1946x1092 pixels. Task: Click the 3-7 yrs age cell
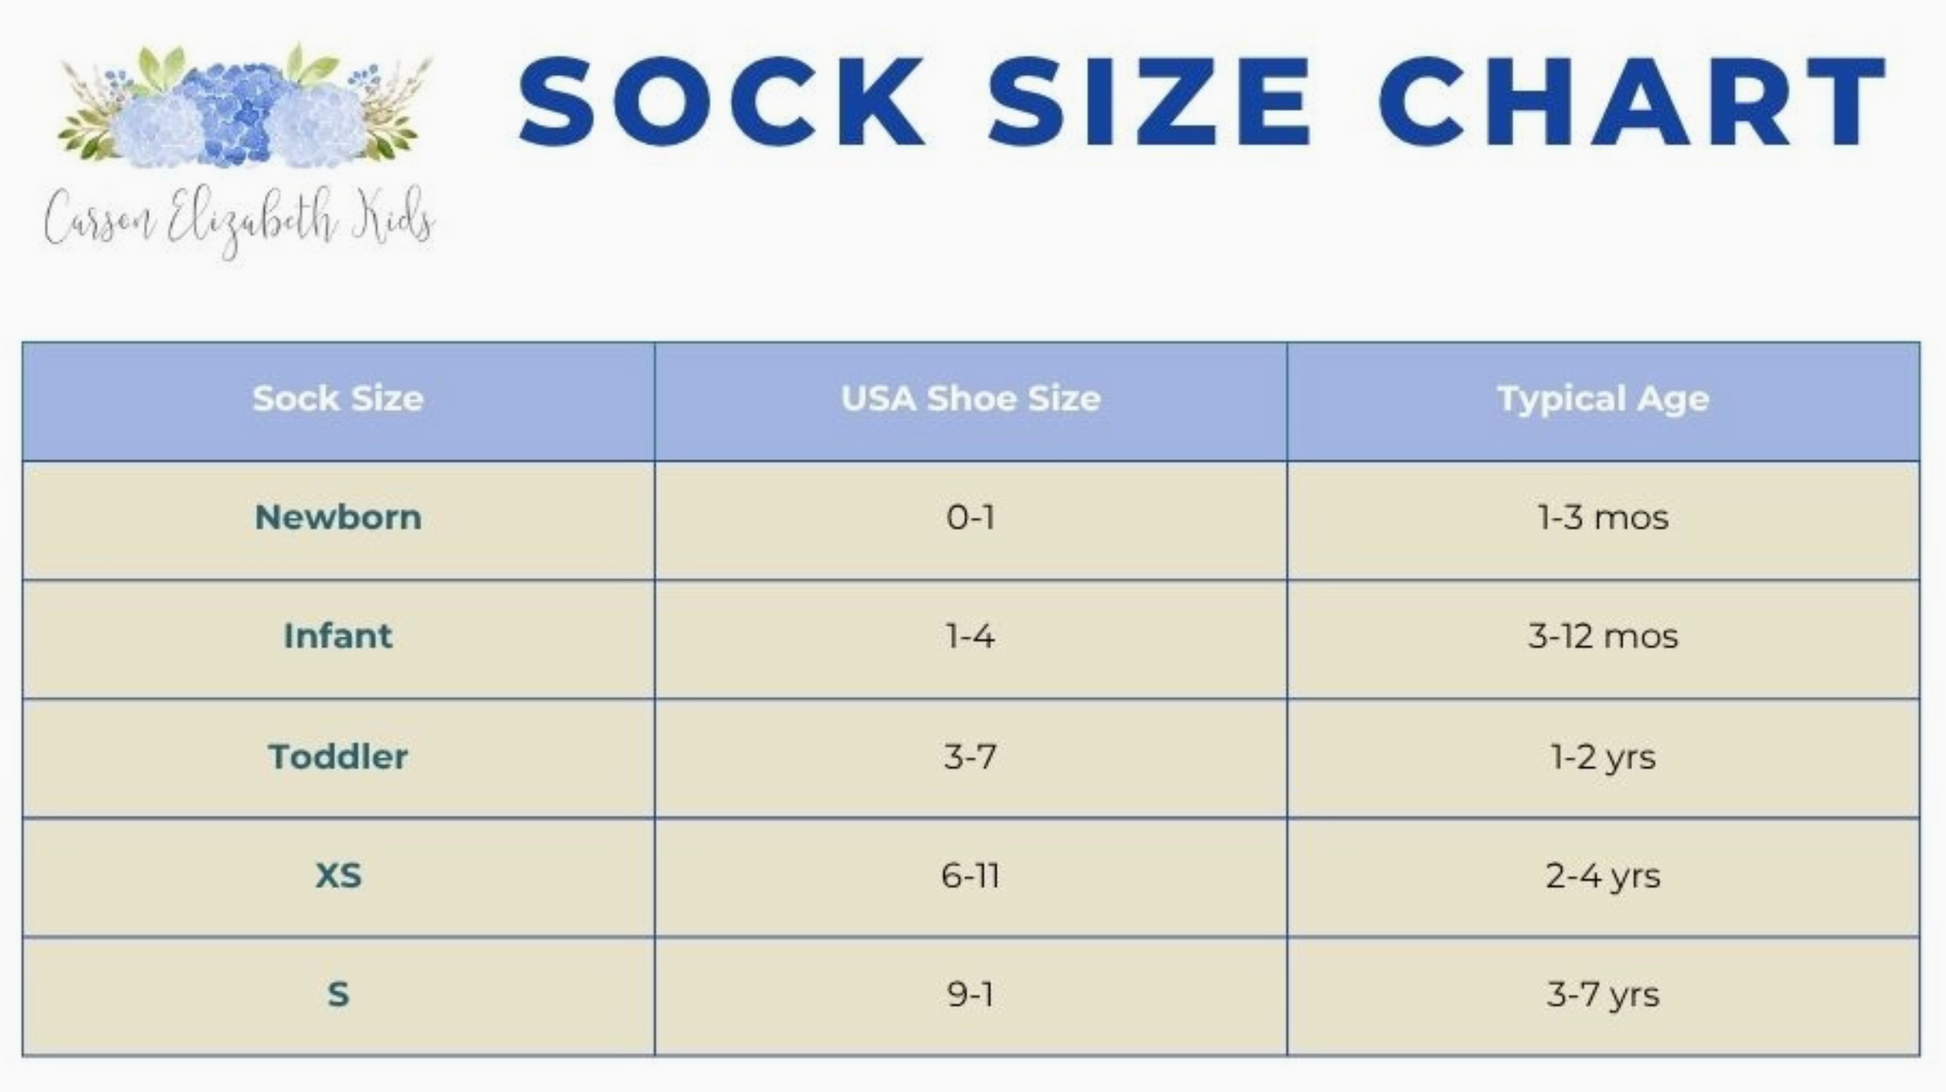(x=1602, y=995)
